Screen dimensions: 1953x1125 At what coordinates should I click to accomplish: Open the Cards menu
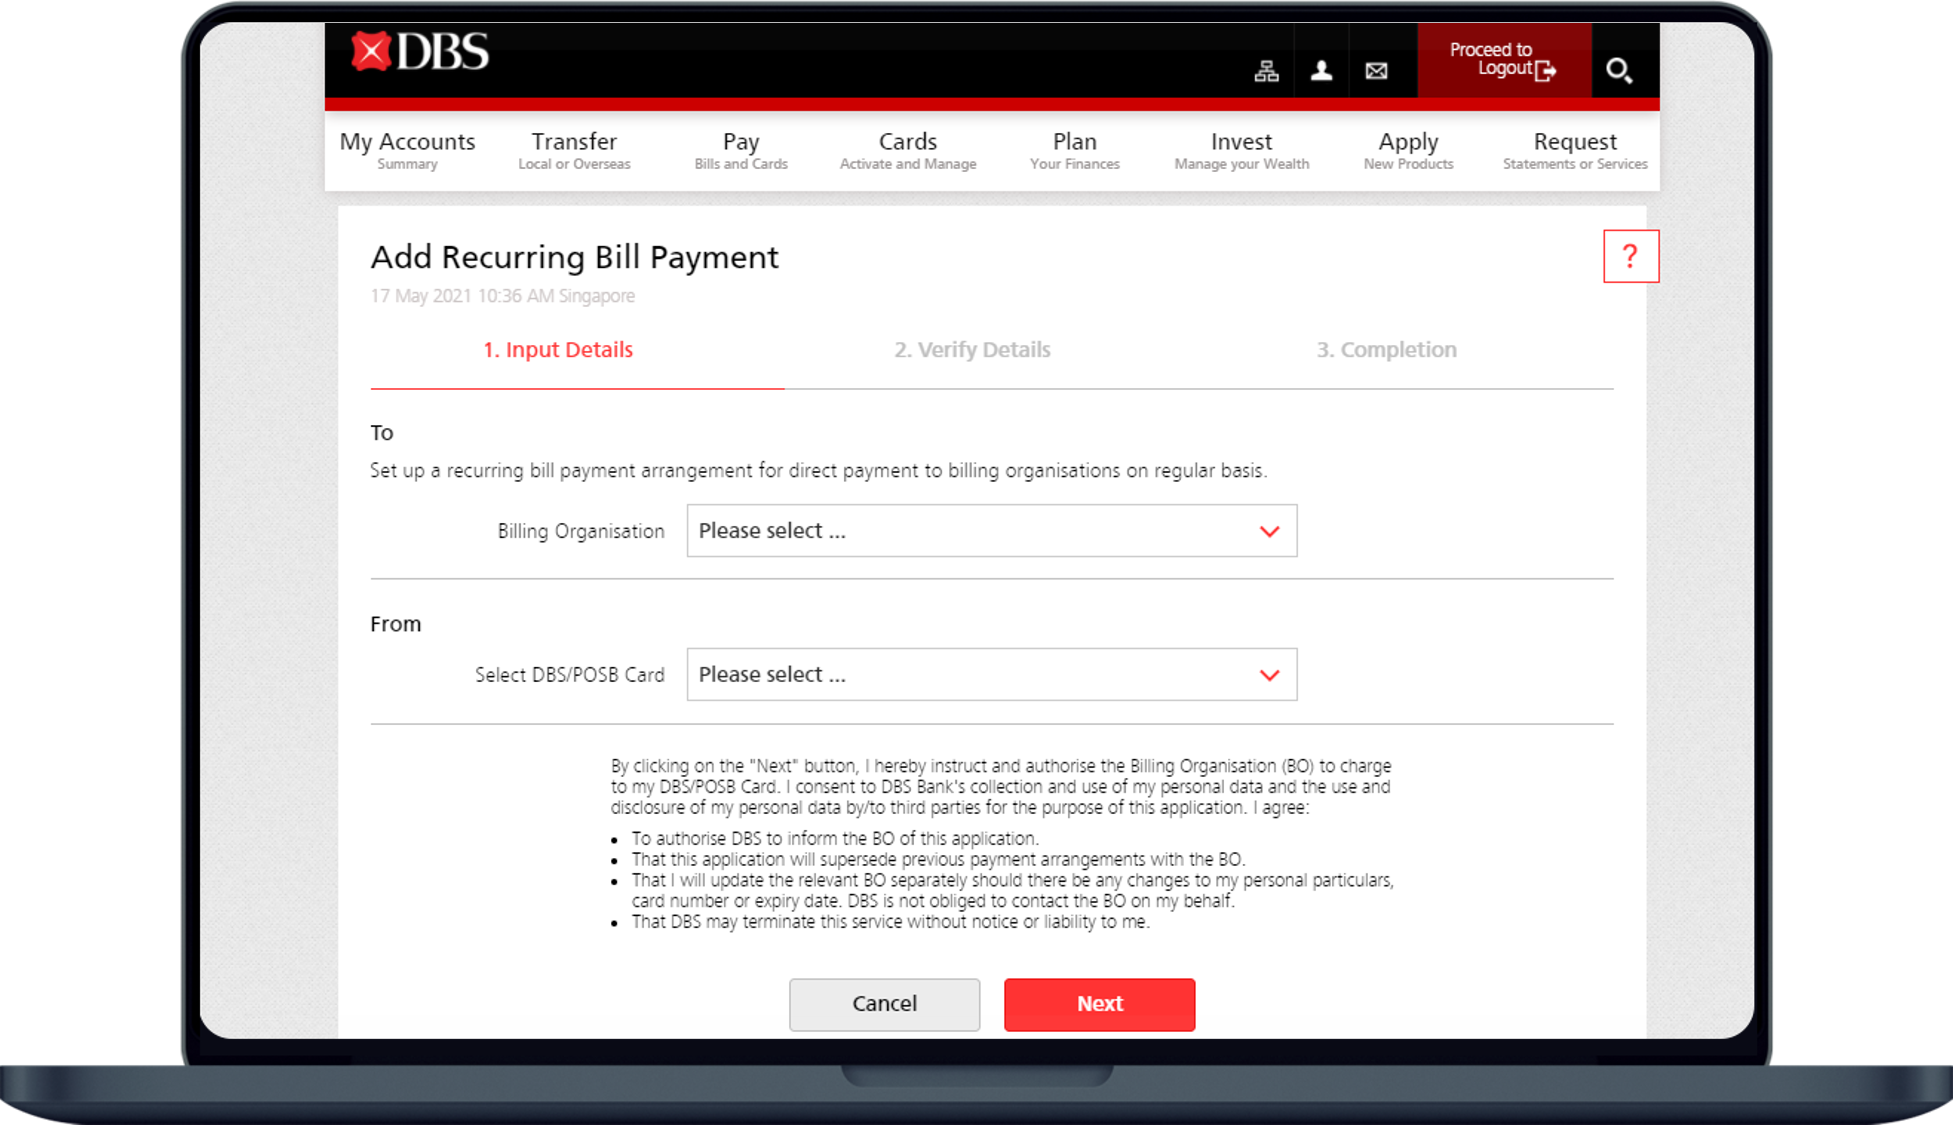pyautogui.click(x=907, y=150)
